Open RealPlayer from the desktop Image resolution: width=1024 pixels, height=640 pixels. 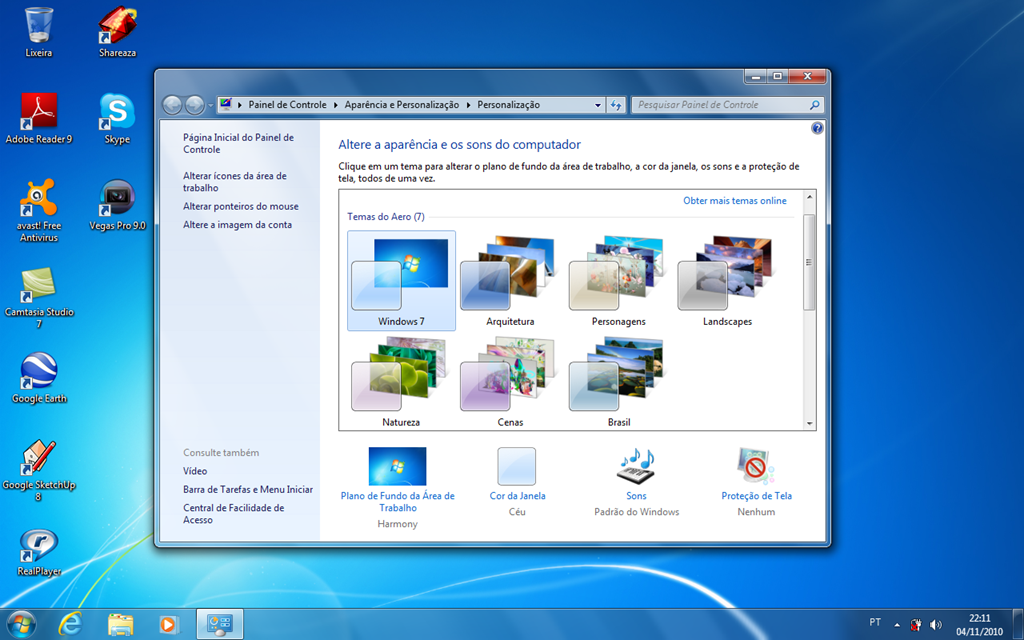38,548
